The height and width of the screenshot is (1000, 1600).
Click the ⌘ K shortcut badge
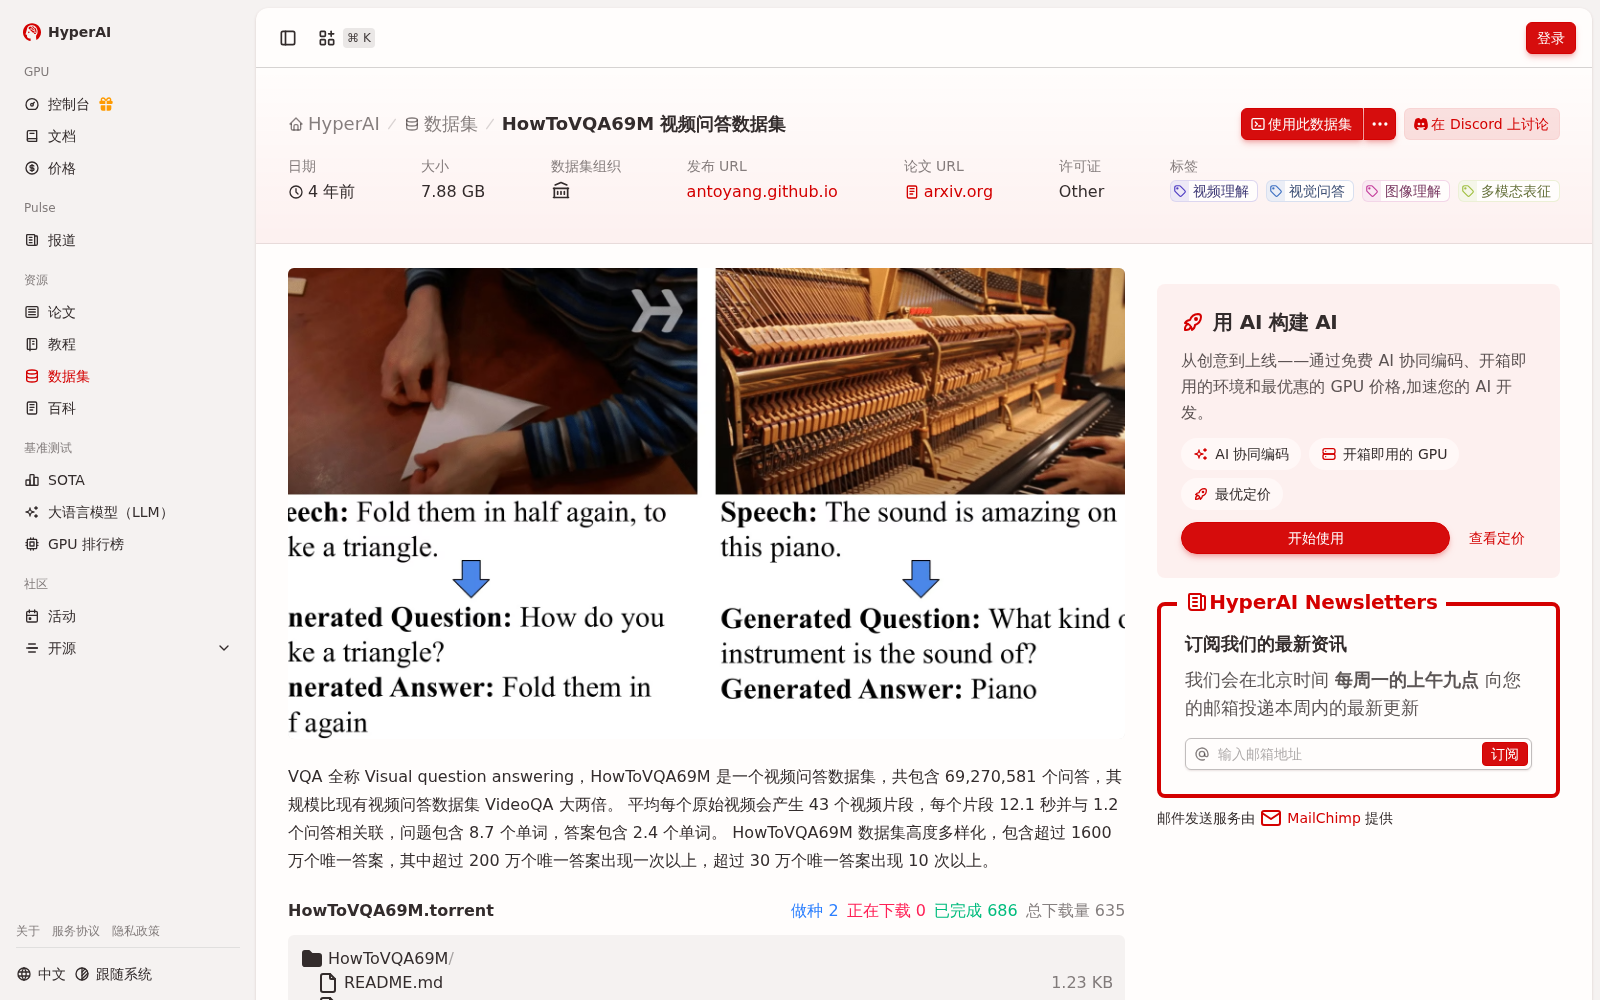[x=359, y=38]
